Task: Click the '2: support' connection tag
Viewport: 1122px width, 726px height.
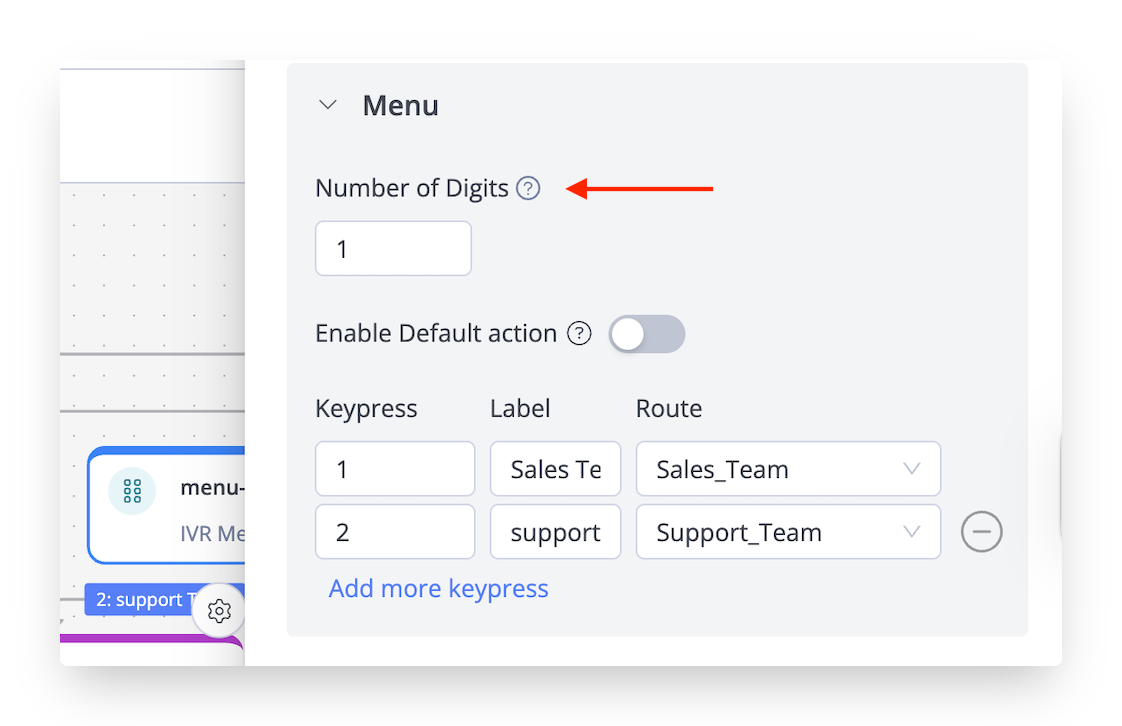Action: pyautogui.click(x=140, y=600)
